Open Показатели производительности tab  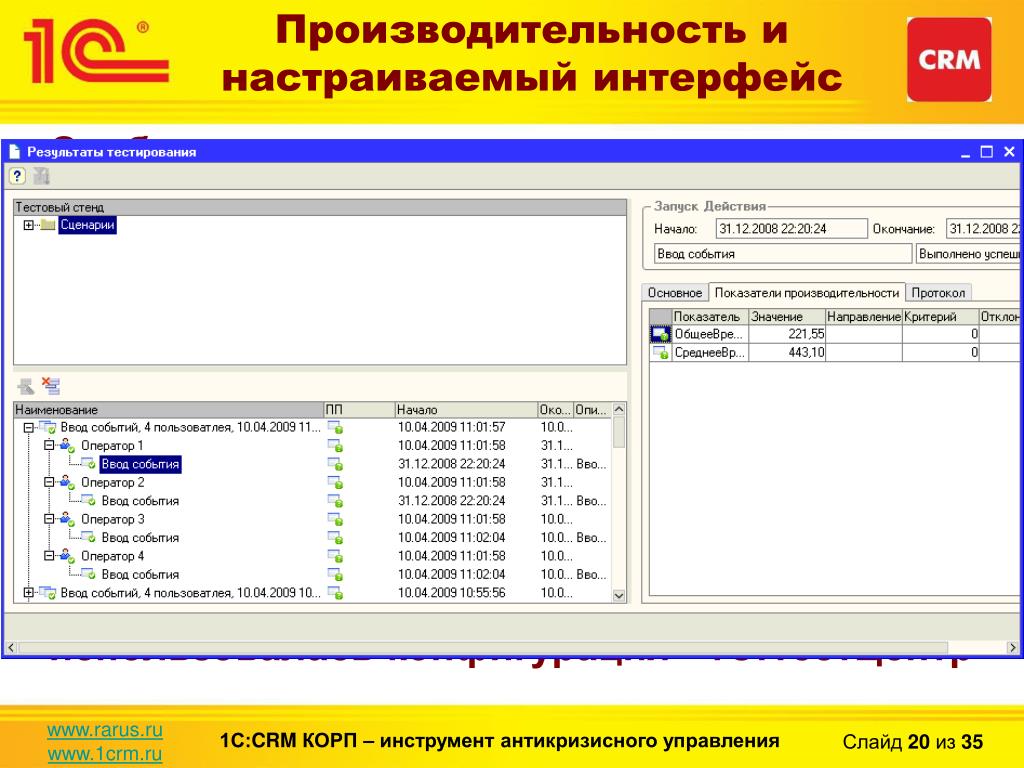click(x=807, y=292)
